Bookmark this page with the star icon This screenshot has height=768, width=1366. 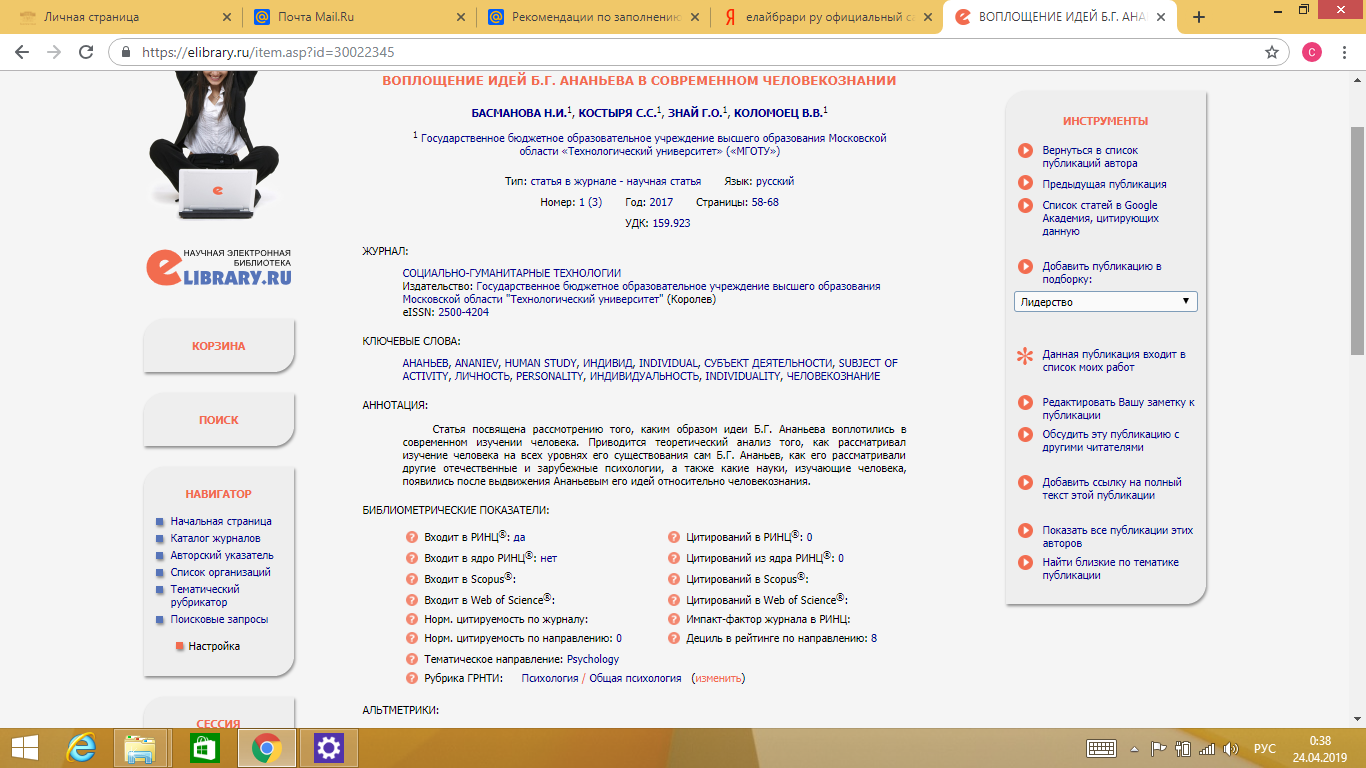[1272, 52]
